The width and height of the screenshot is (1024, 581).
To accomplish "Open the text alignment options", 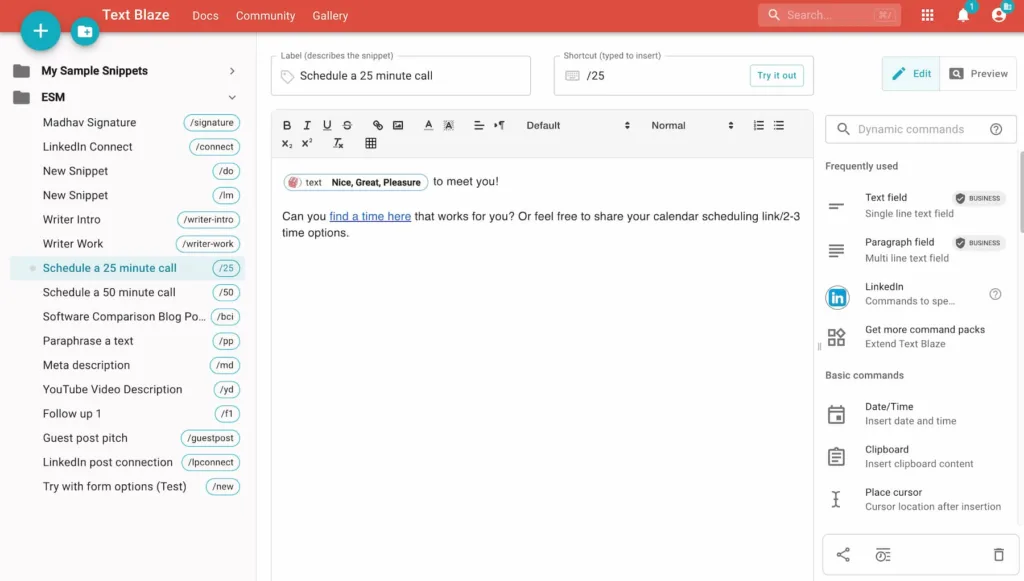I will (479, 125).
